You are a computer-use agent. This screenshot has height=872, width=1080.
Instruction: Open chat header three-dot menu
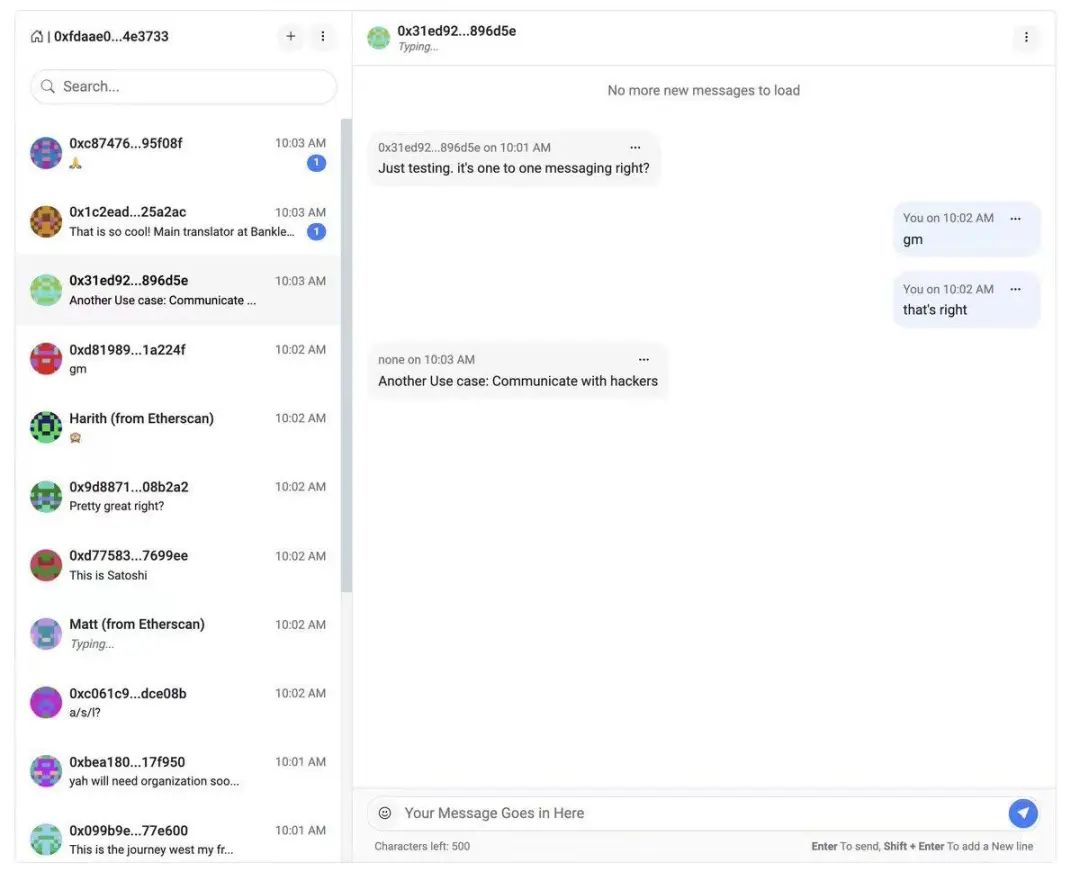[1025, 38]
